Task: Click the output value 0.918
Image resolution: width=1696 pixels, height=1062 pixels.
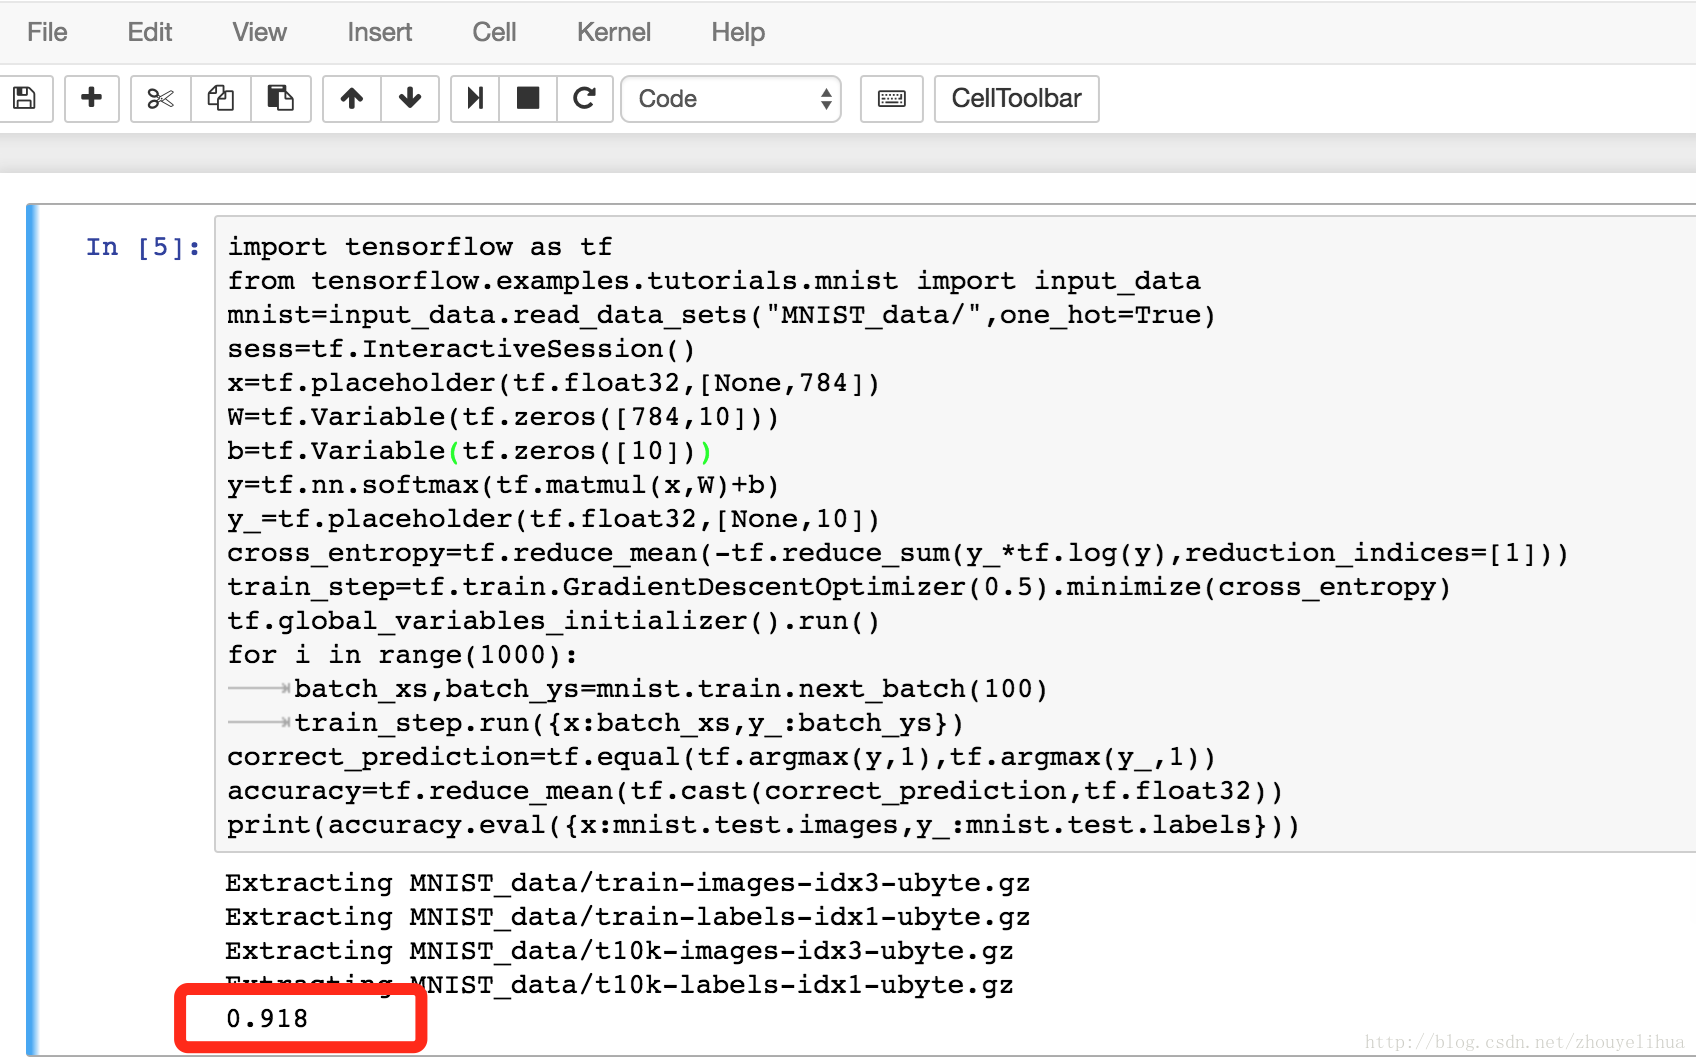Action: (x=267, y=1019)
